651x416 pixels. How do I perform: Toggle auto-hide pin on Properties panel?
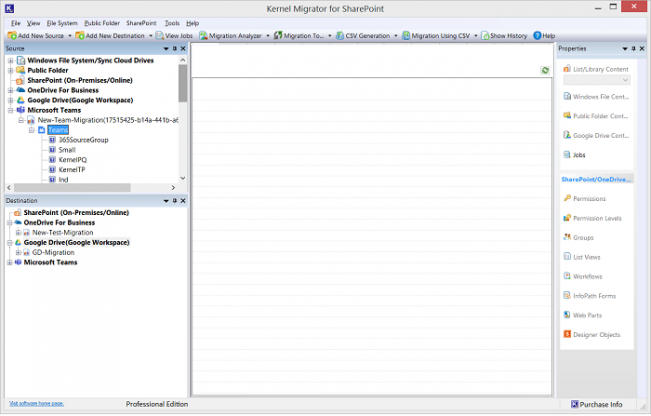(x=634, y=48)
